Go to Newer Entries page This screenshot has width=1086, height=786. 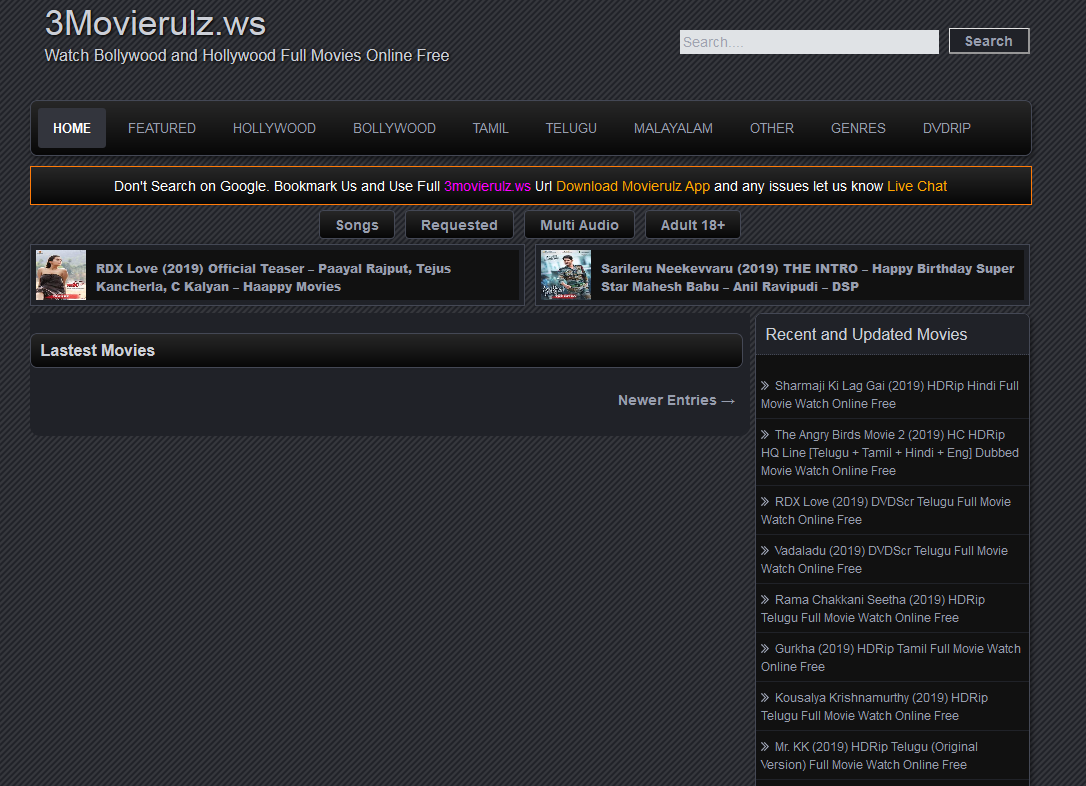676,400
